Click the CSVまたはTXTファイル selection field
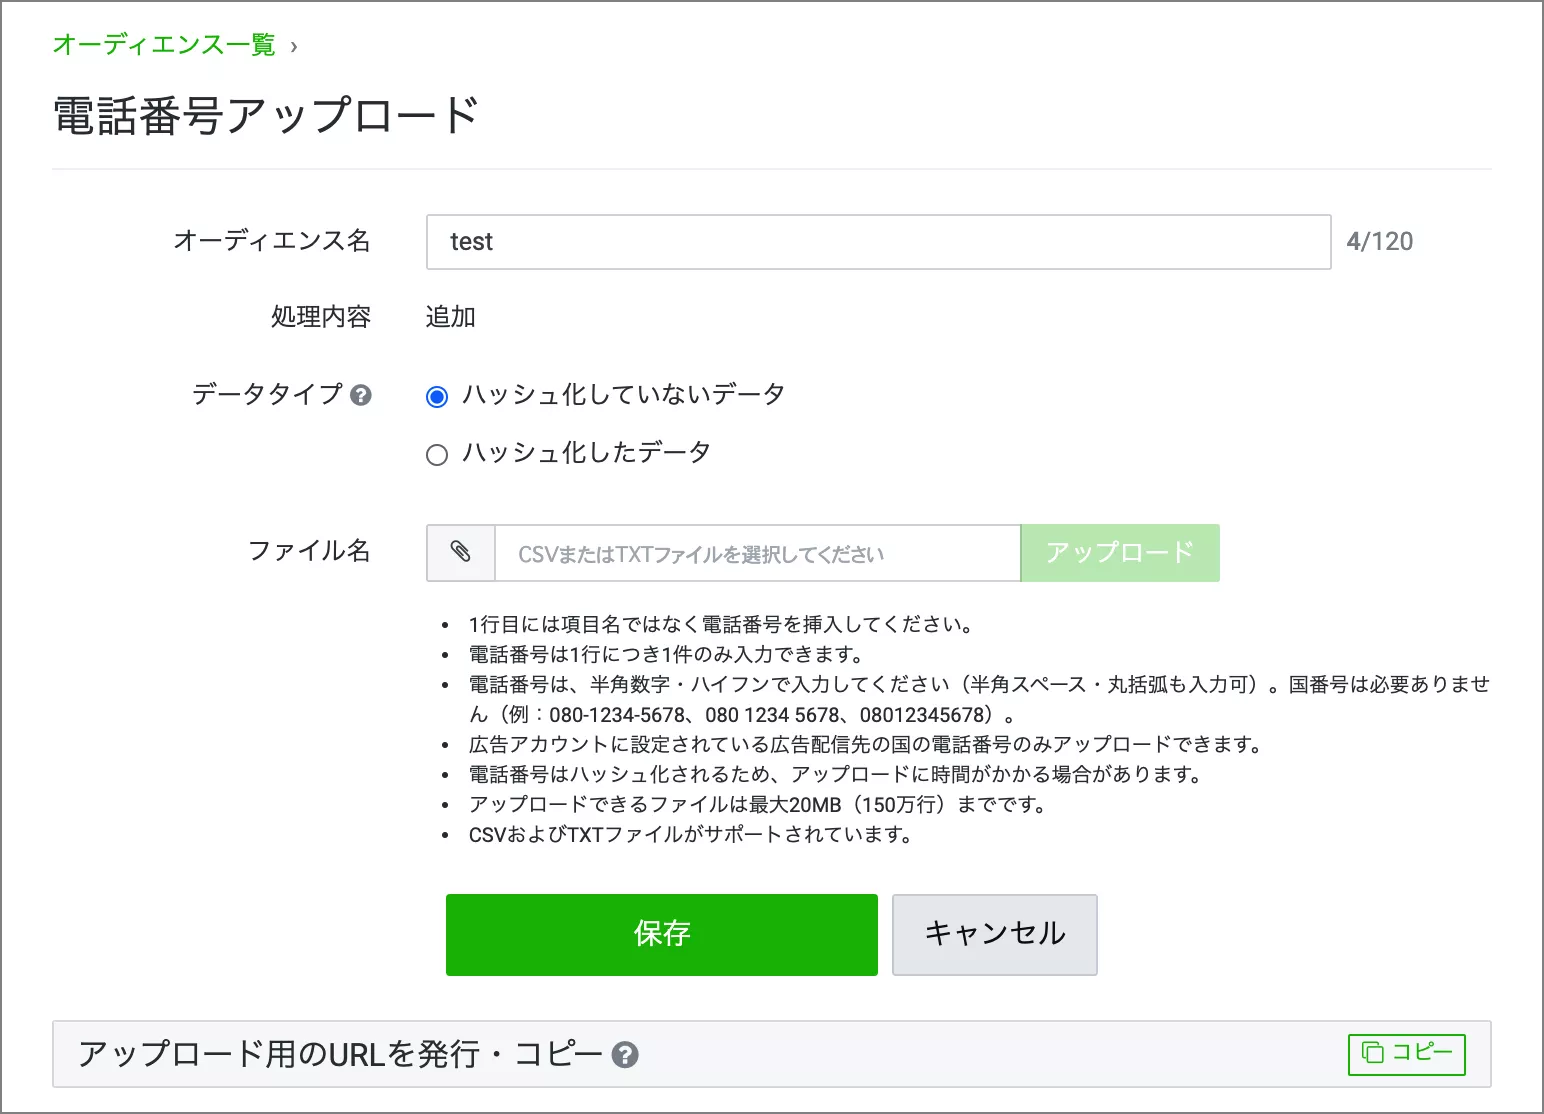1544x1114 pixels. pos(757,553)
